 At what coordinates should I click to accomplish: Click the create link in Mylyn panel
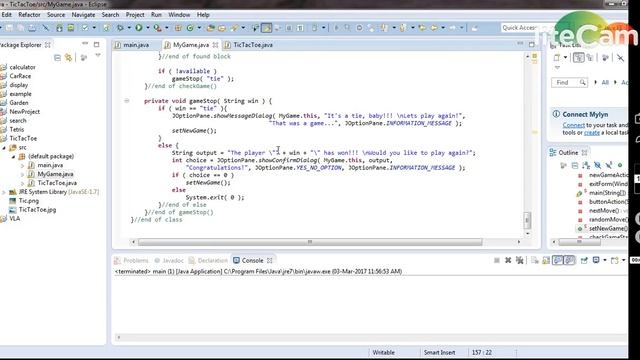591,133
